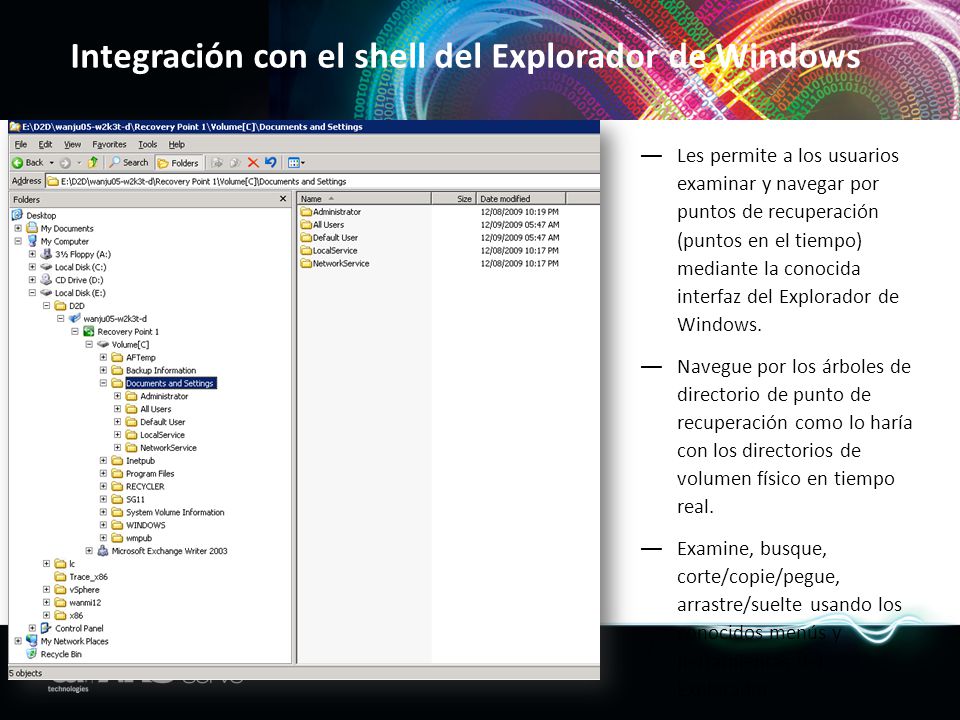Select WINDOWS folder in tree

click(146, 525)
